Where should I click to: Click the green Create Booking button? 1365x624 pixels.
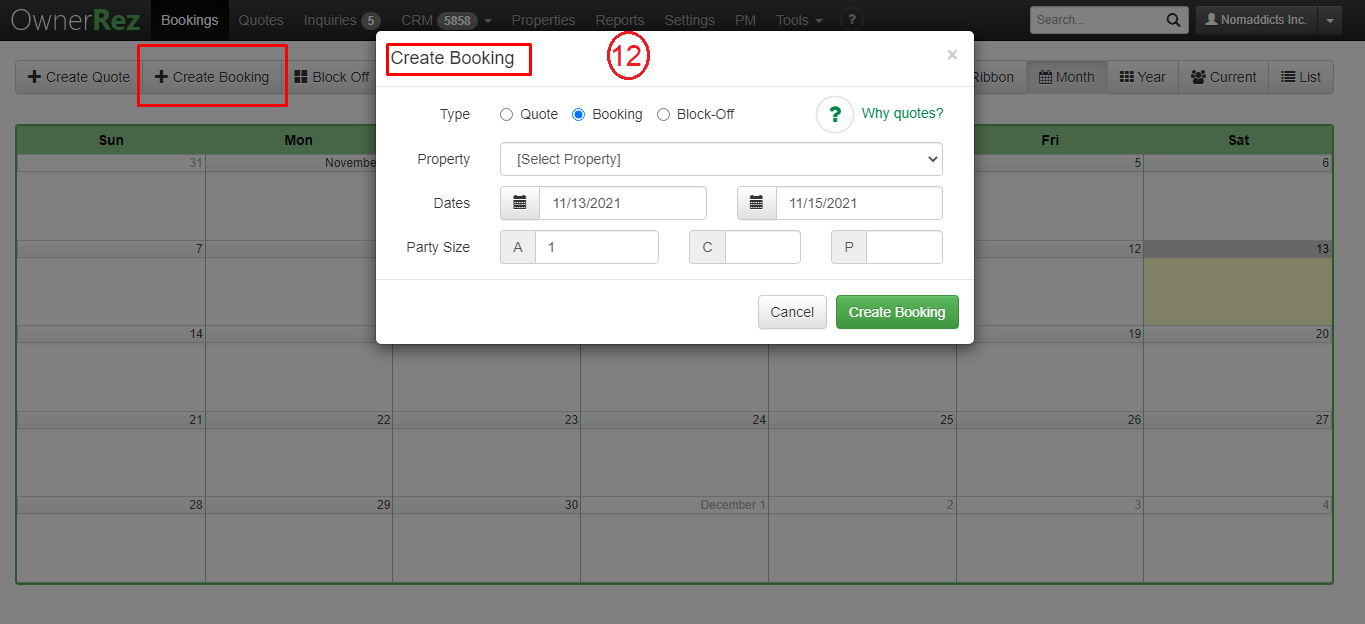(897, 312)
